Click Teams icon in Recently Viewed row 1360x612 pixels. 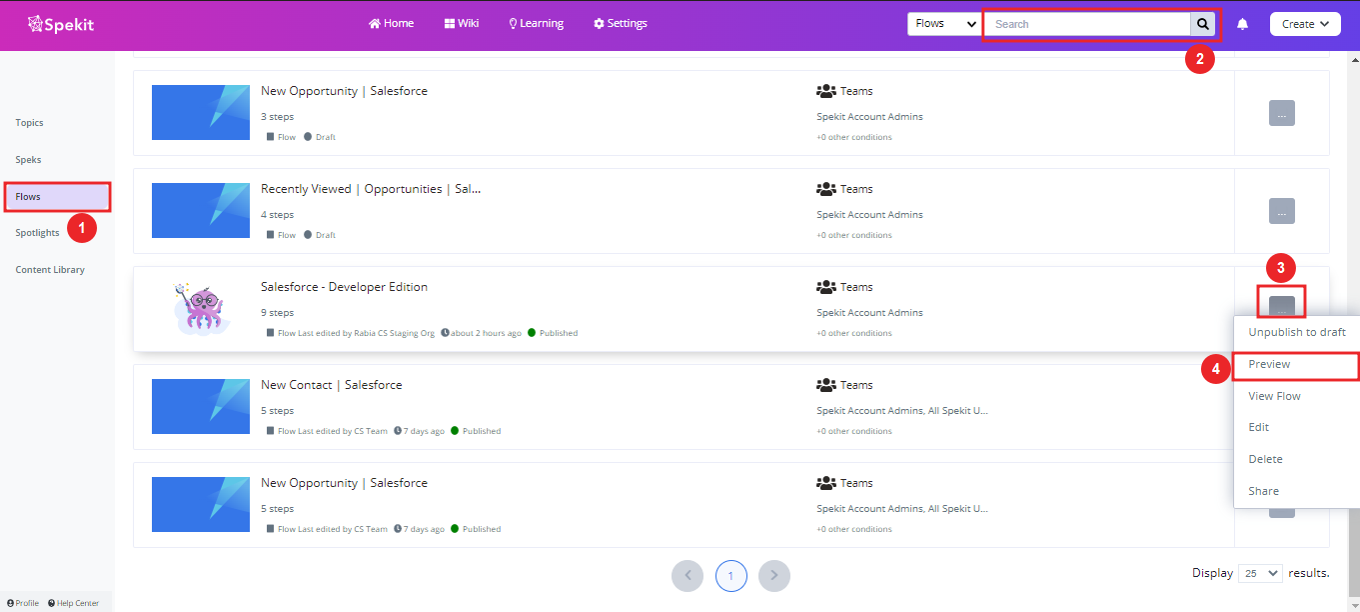click(826, 189)
